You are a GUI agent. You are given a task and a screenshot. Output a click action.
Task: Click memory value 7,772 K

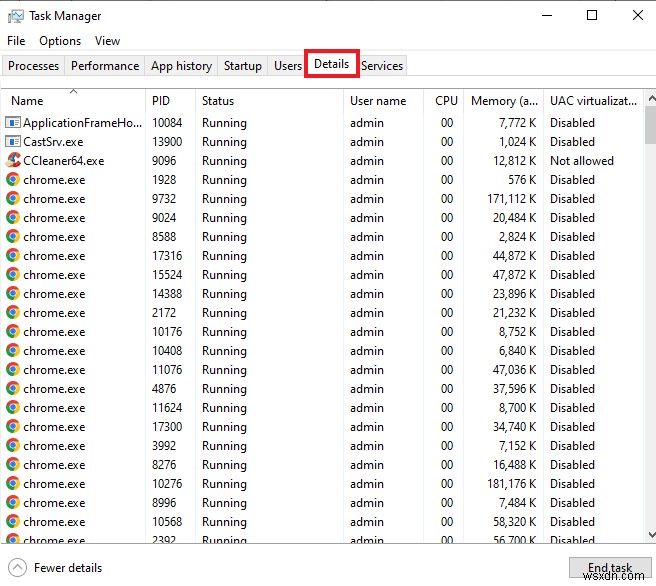click(x=517, y=123)
